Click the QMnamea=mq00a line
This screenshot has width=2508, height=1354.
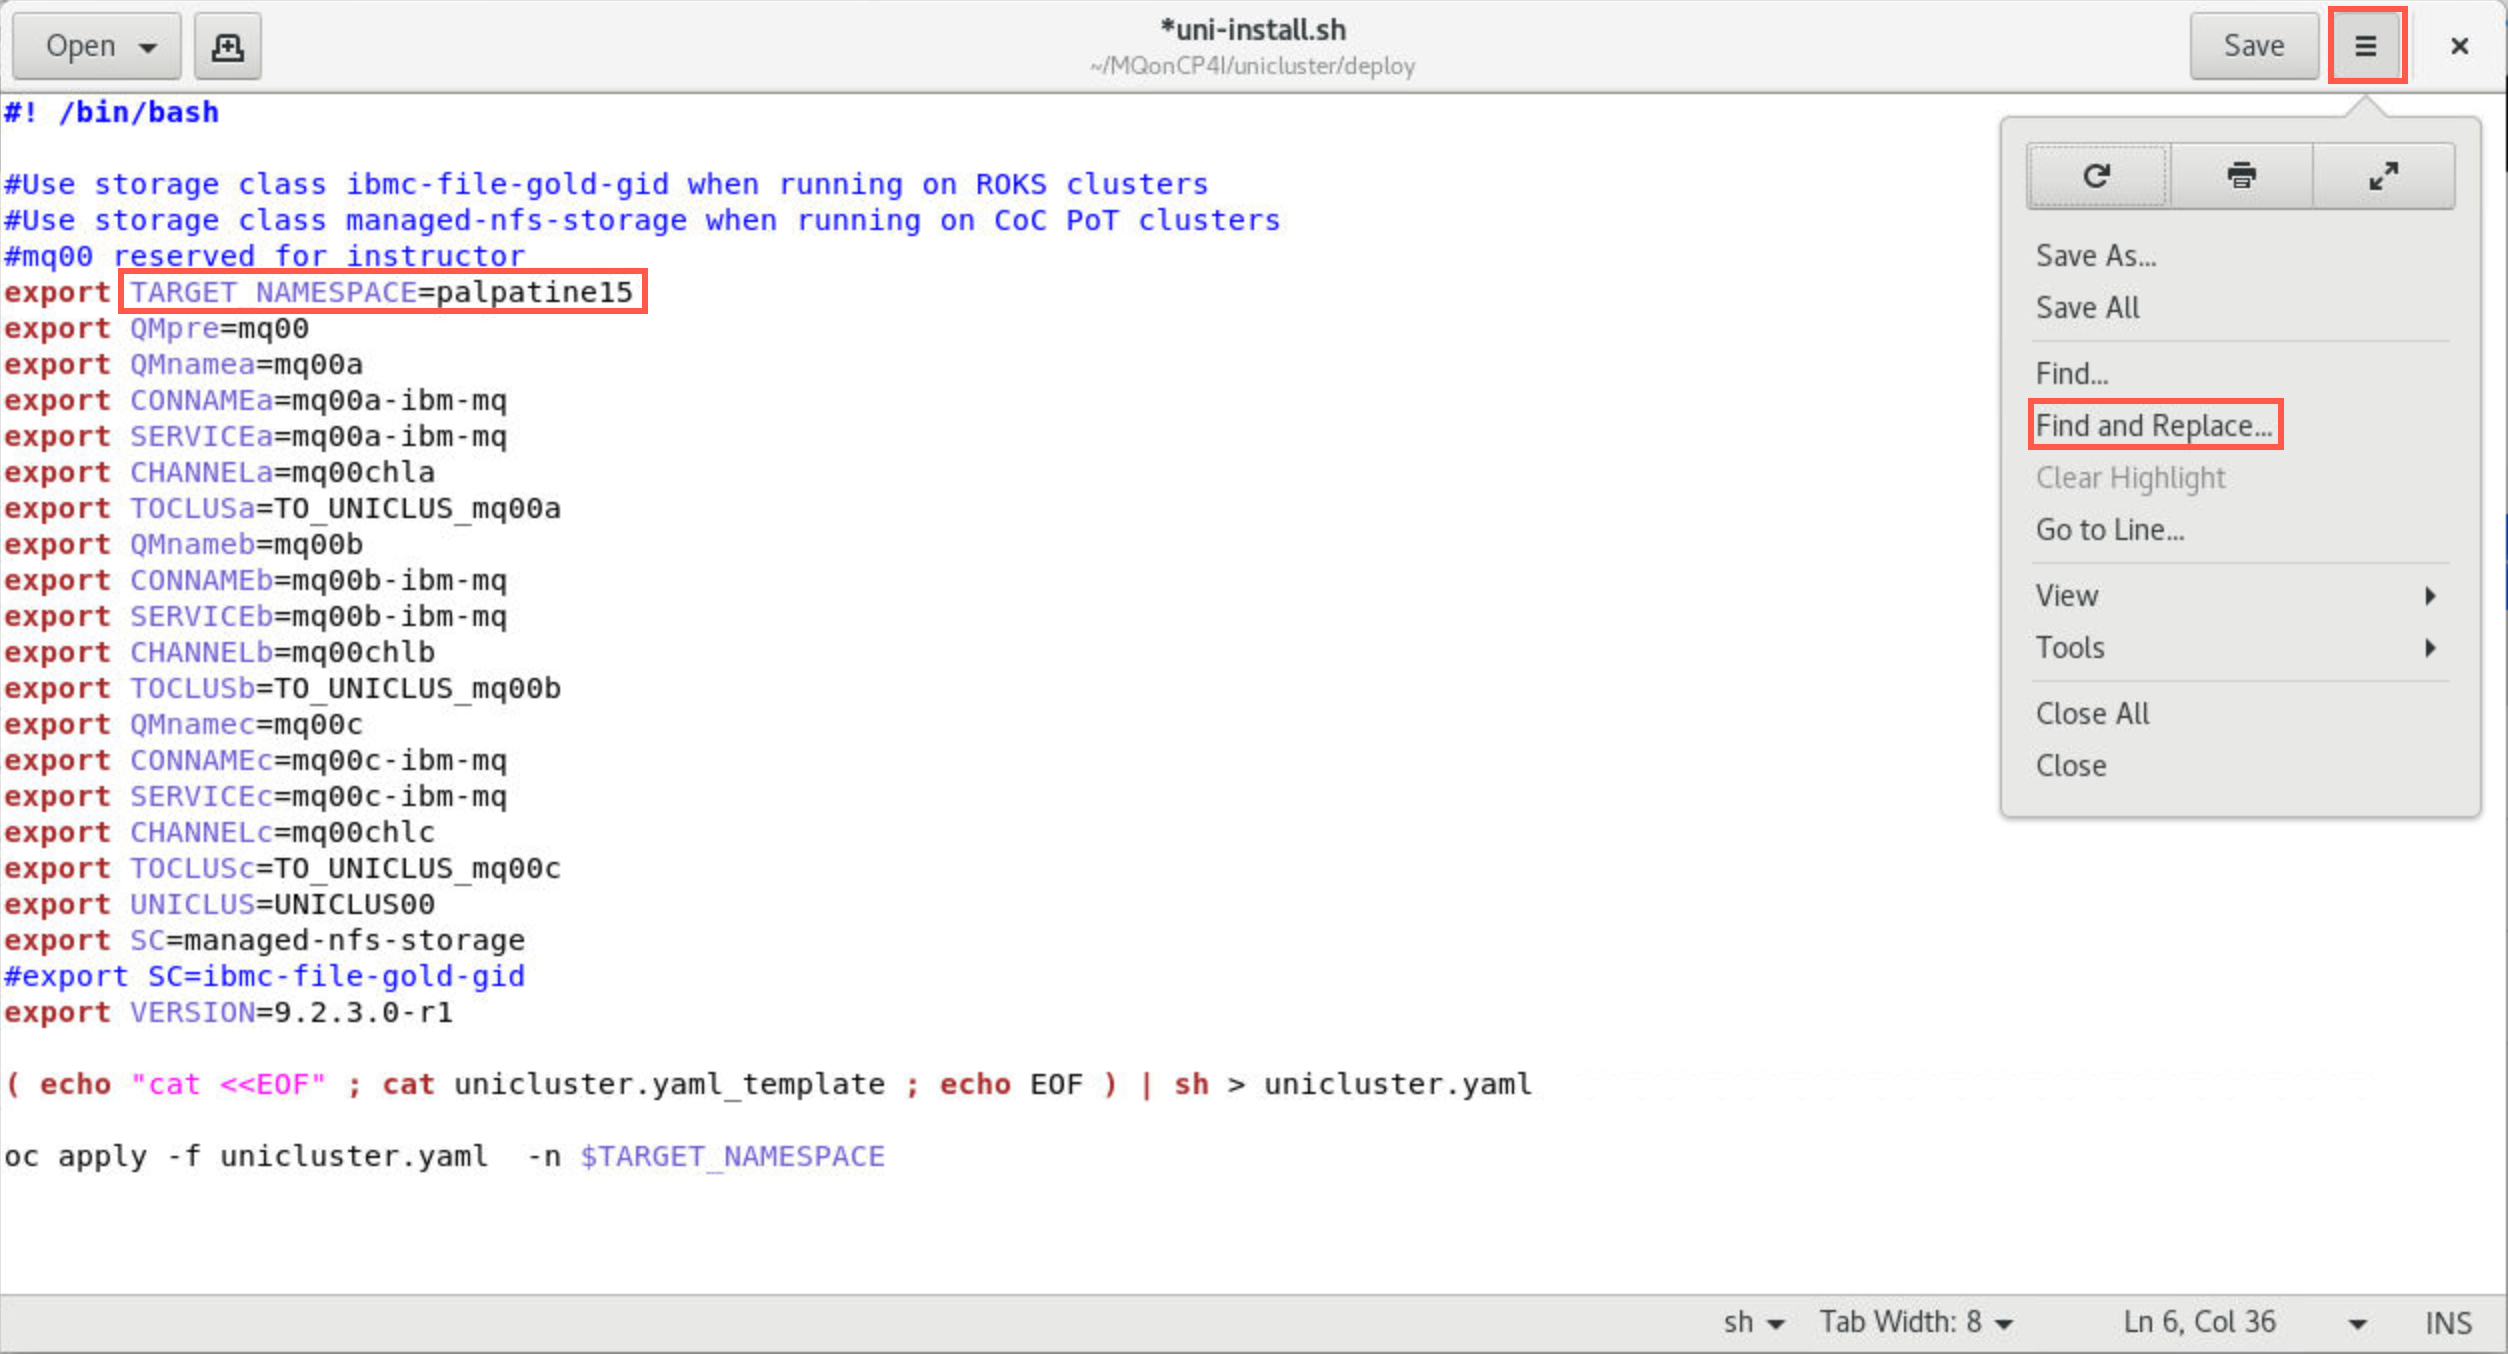click(x=184, y=364)
